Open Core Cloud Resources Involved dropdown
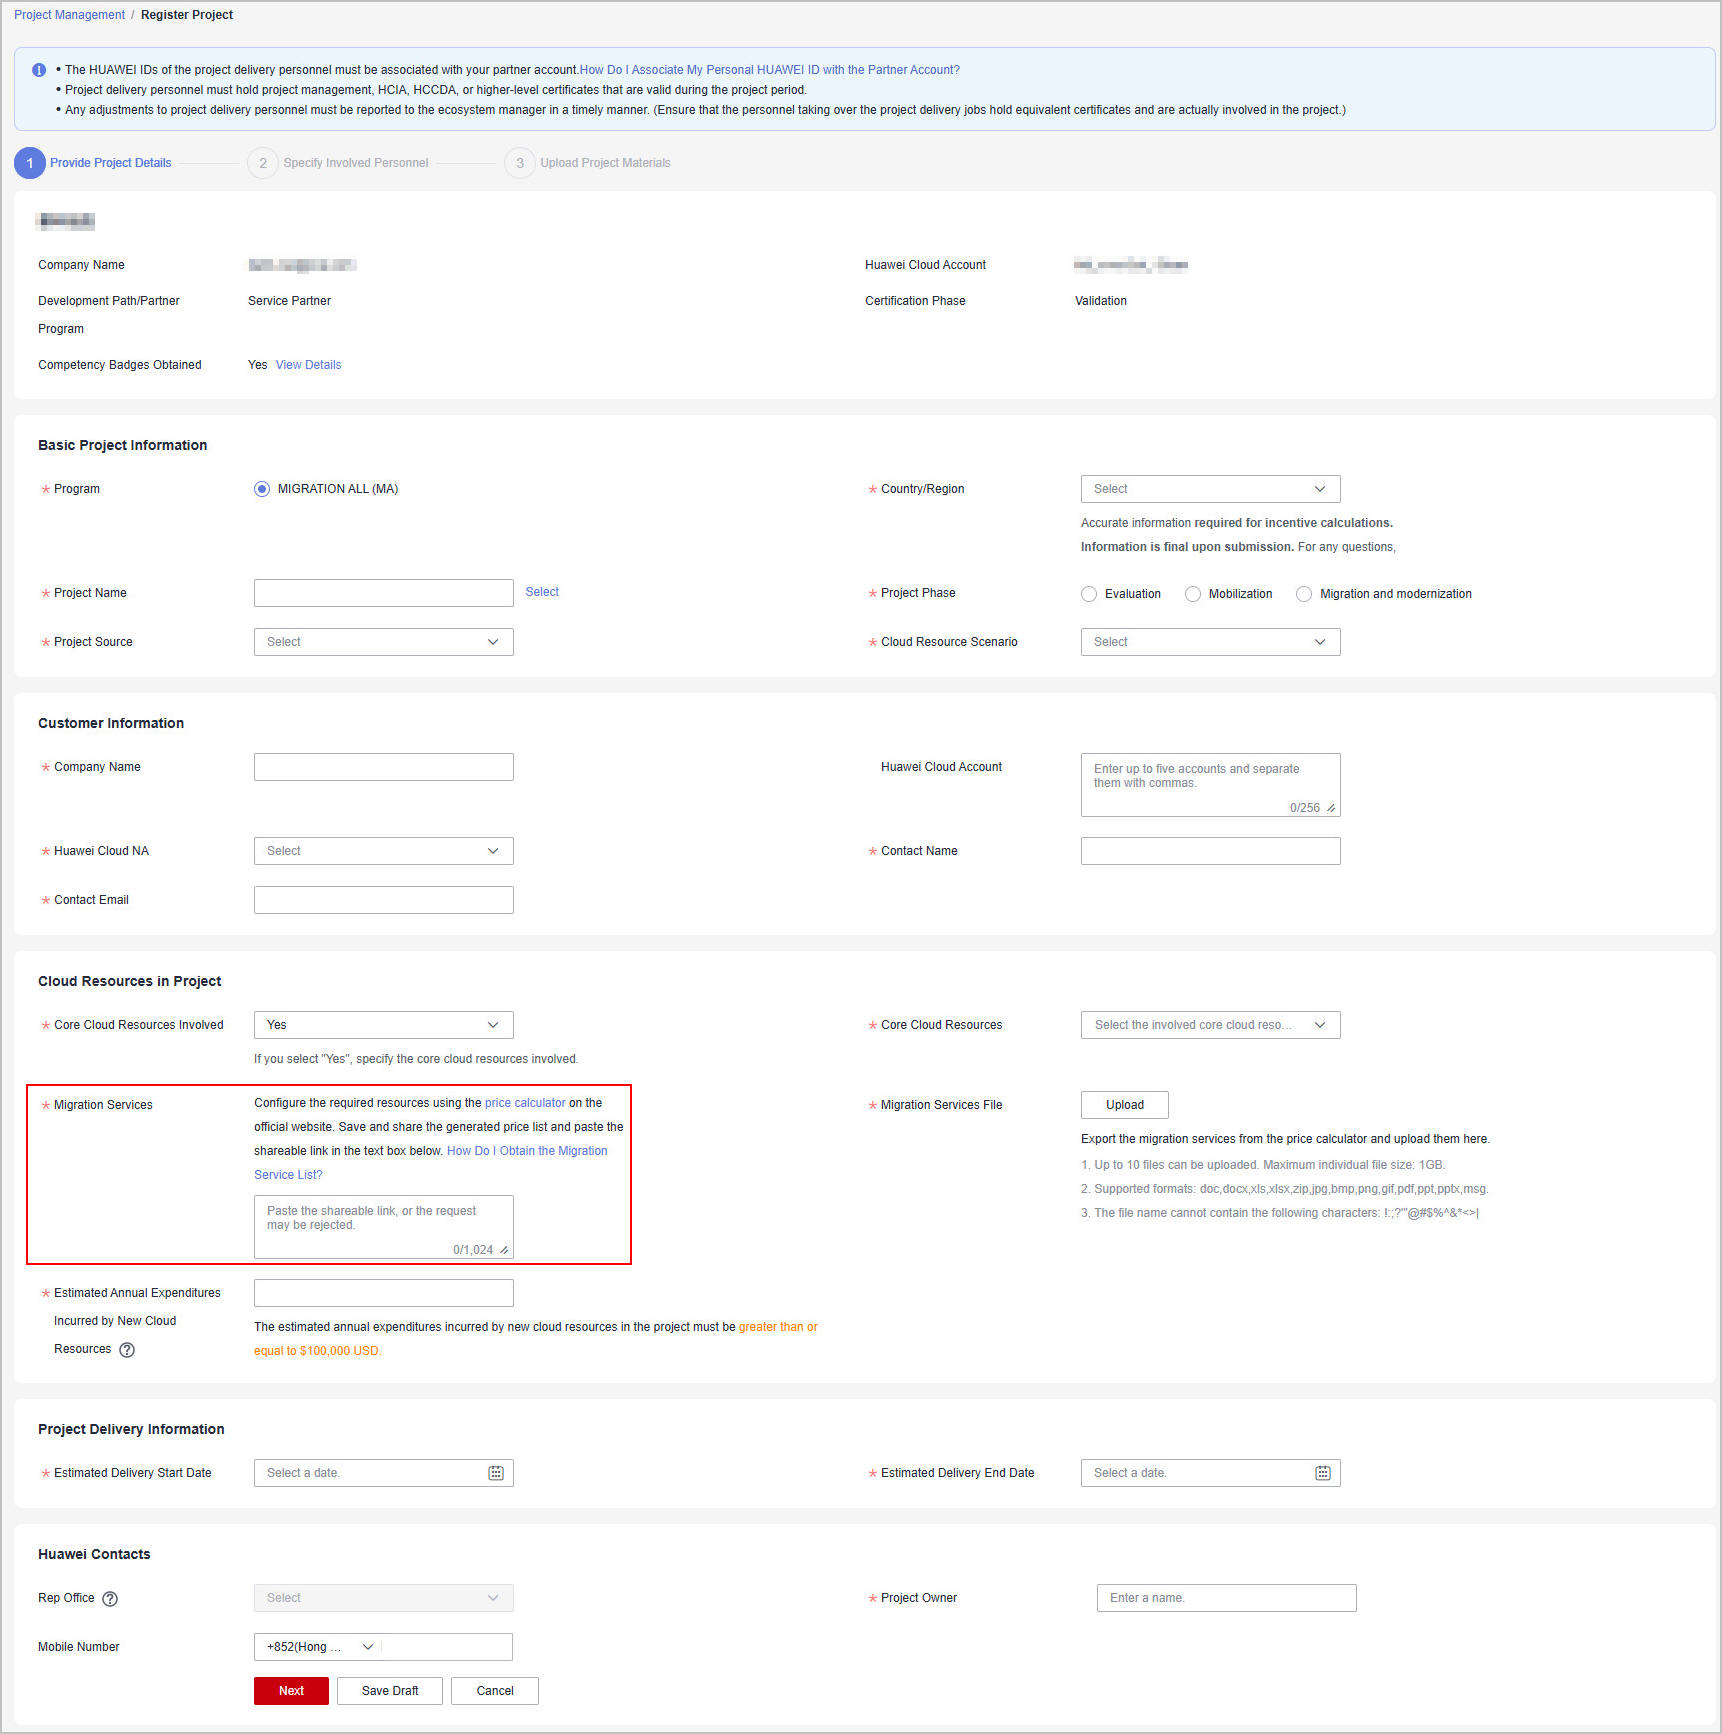1722x1734 pixels. [384, 1025]
